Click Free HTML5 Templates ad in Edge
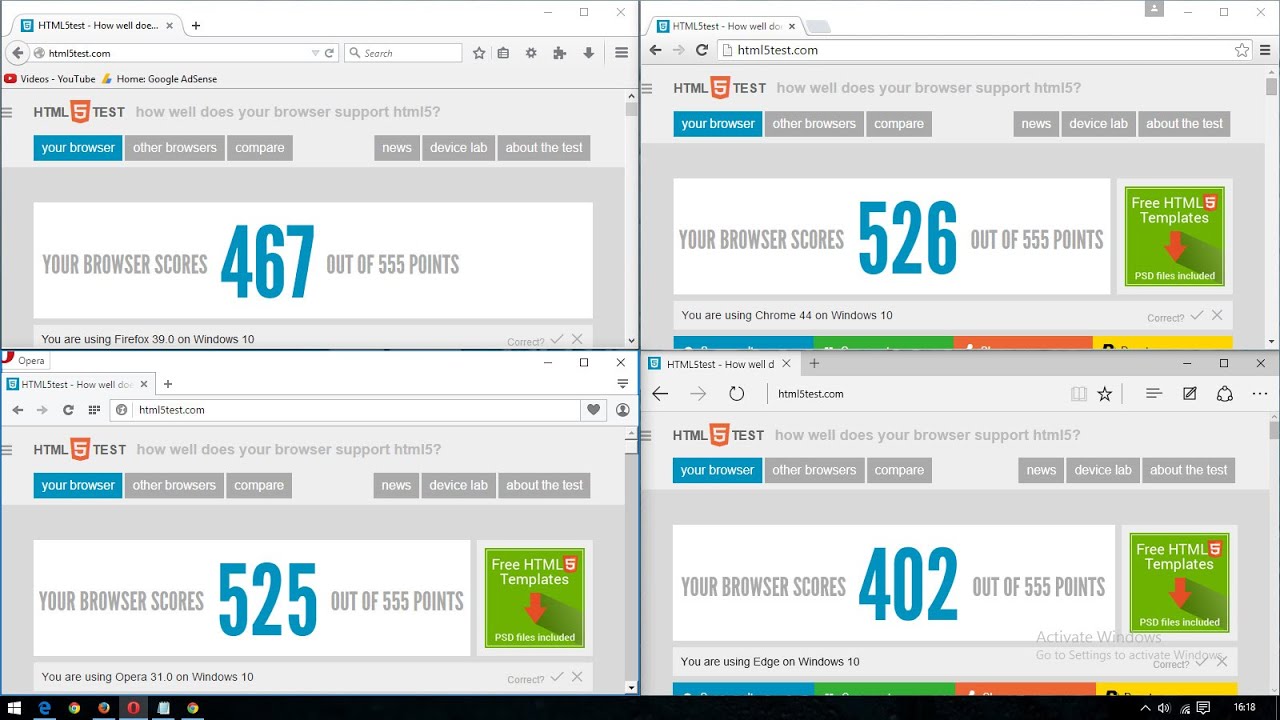 (x=1179, y=583)
